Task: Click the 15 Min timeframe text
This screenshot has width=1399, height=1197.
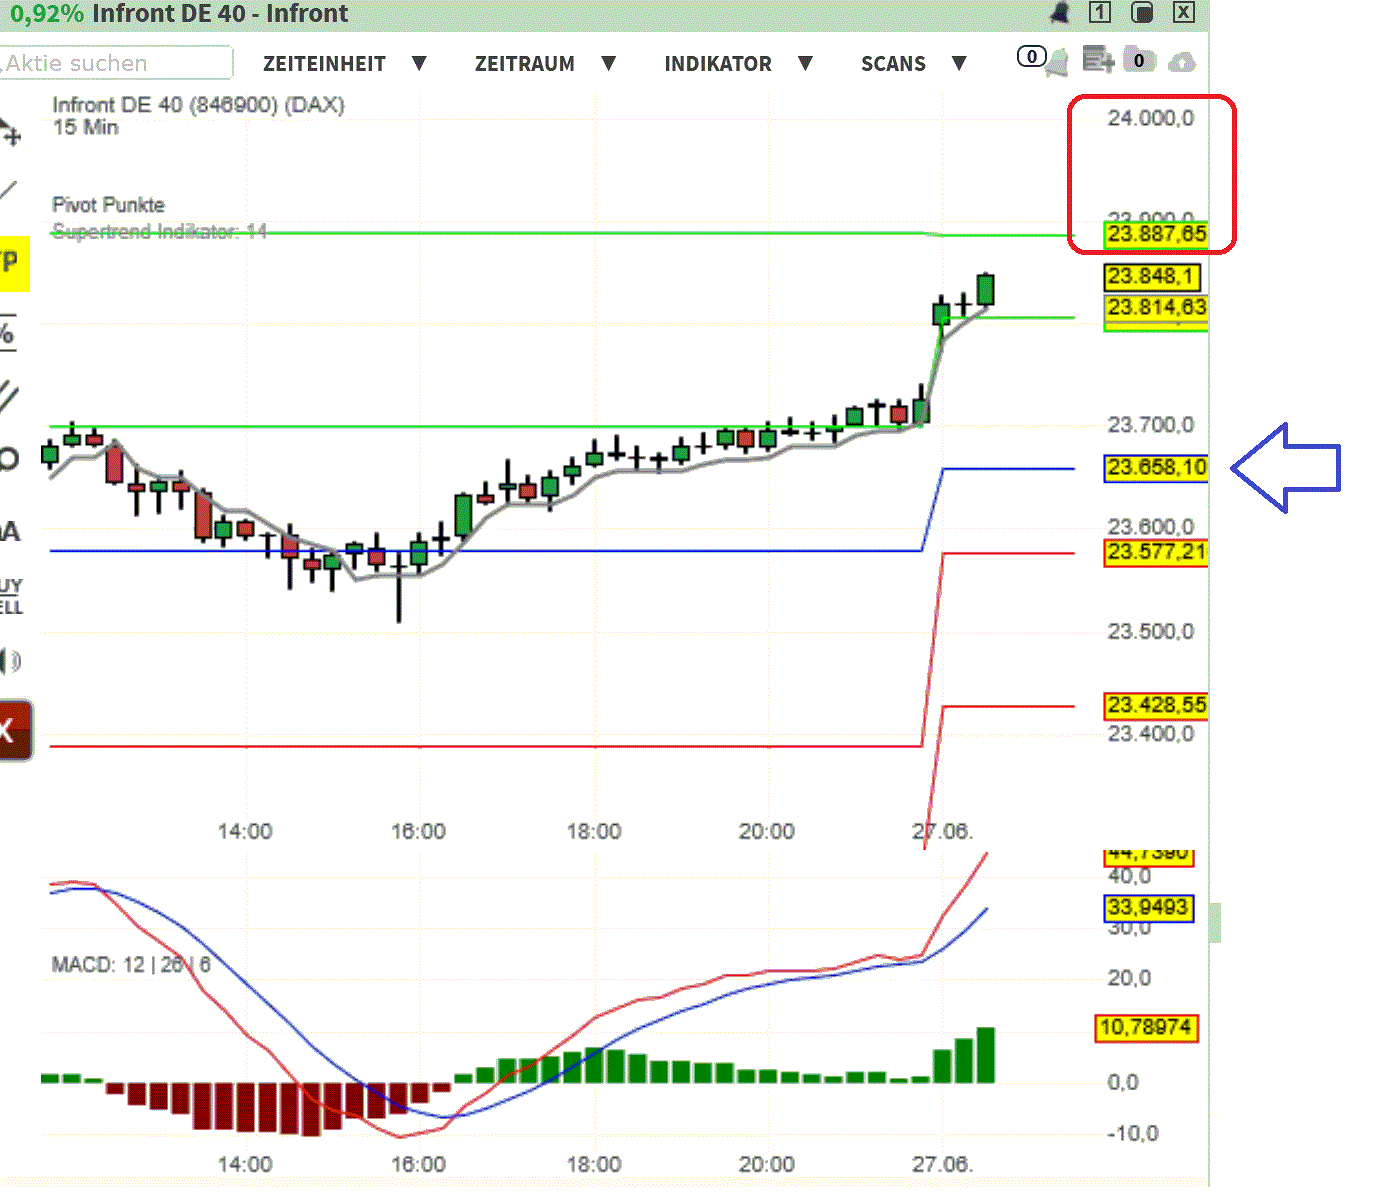Action: pyautogui.click(x=86, y=128)
